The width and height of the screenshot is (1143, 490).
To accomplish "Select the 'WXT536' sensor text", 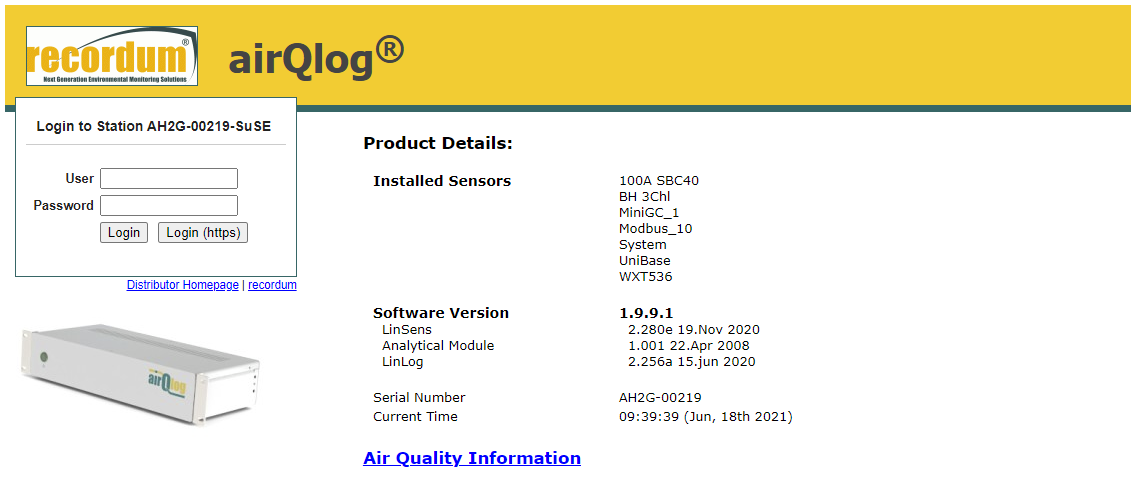I will [645, 277].
